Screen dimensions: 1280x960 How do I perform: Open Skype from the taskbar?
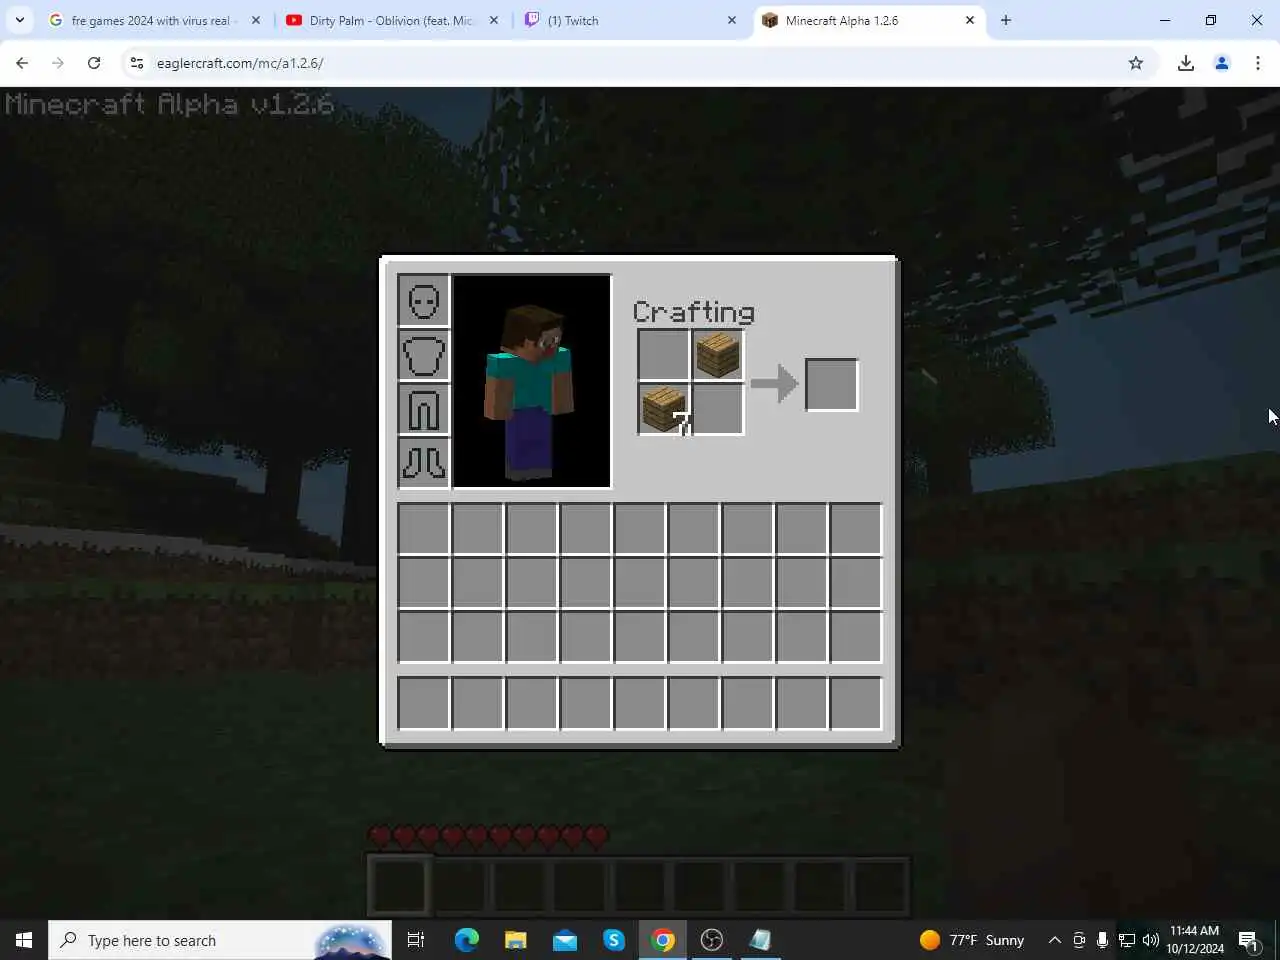coord(614,940)
